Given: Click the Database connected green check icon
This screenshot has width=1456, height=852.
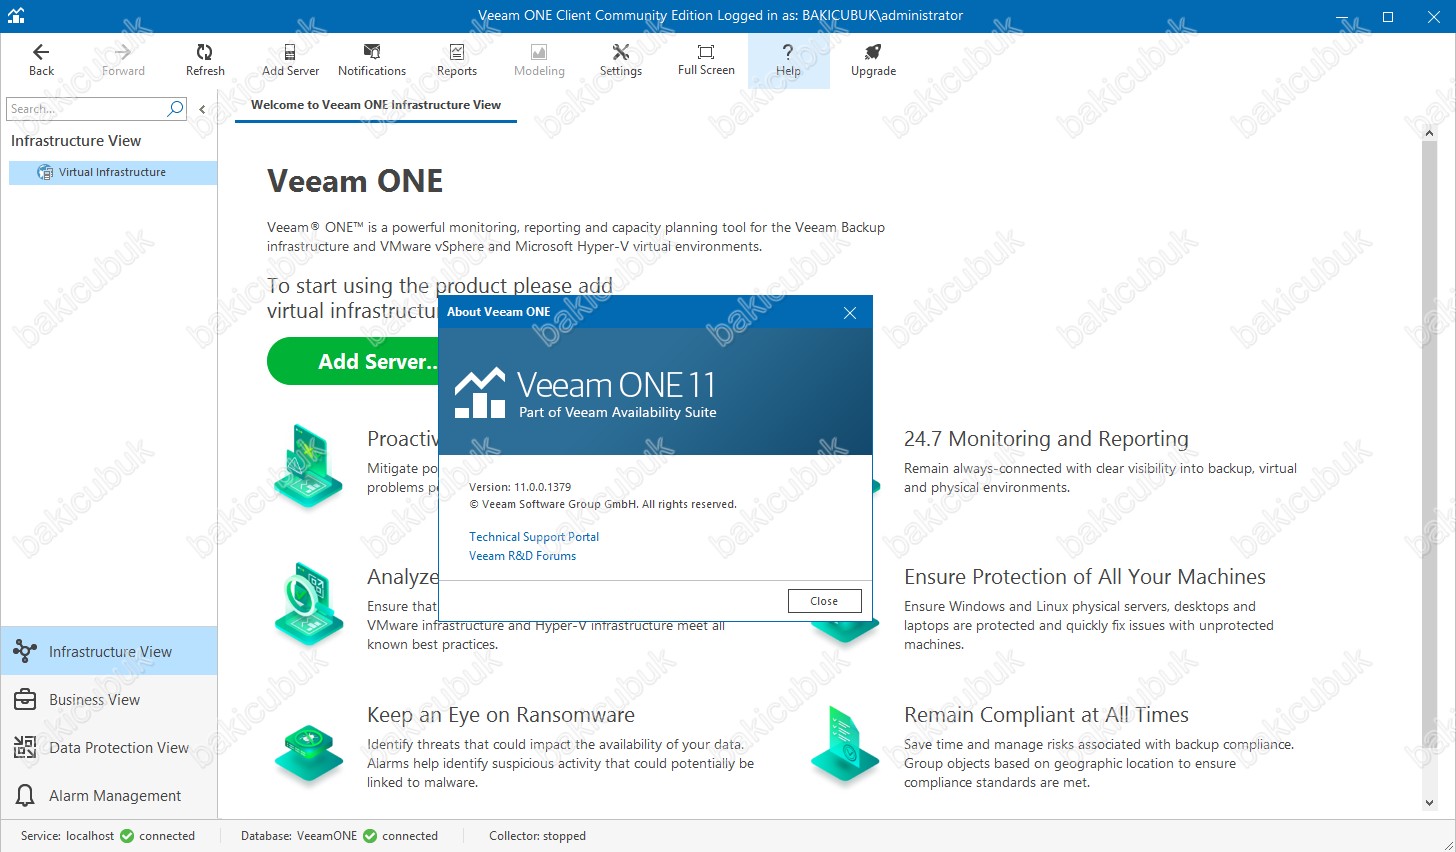Looking at the screenshot, I should (x=370, y=836).
